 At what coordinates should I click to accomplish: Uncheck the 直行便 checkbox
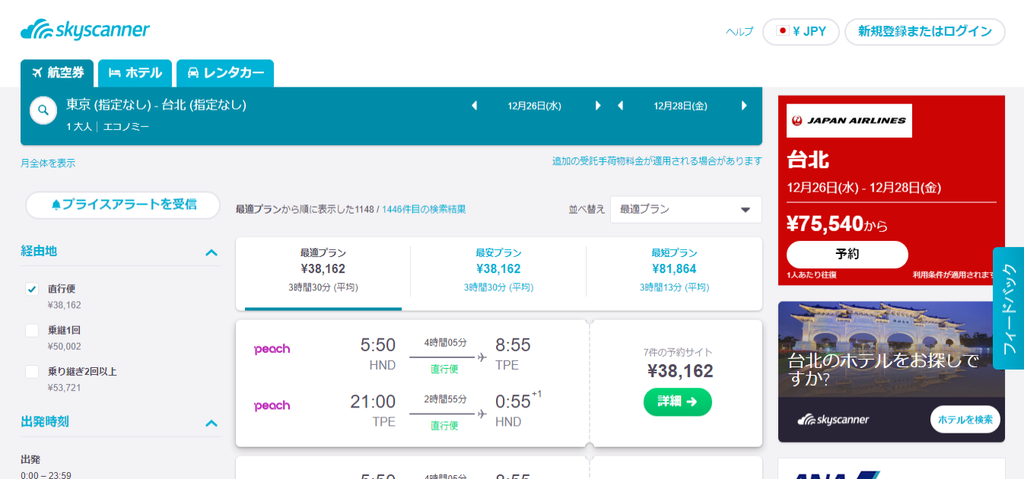(x=32, y=289)
